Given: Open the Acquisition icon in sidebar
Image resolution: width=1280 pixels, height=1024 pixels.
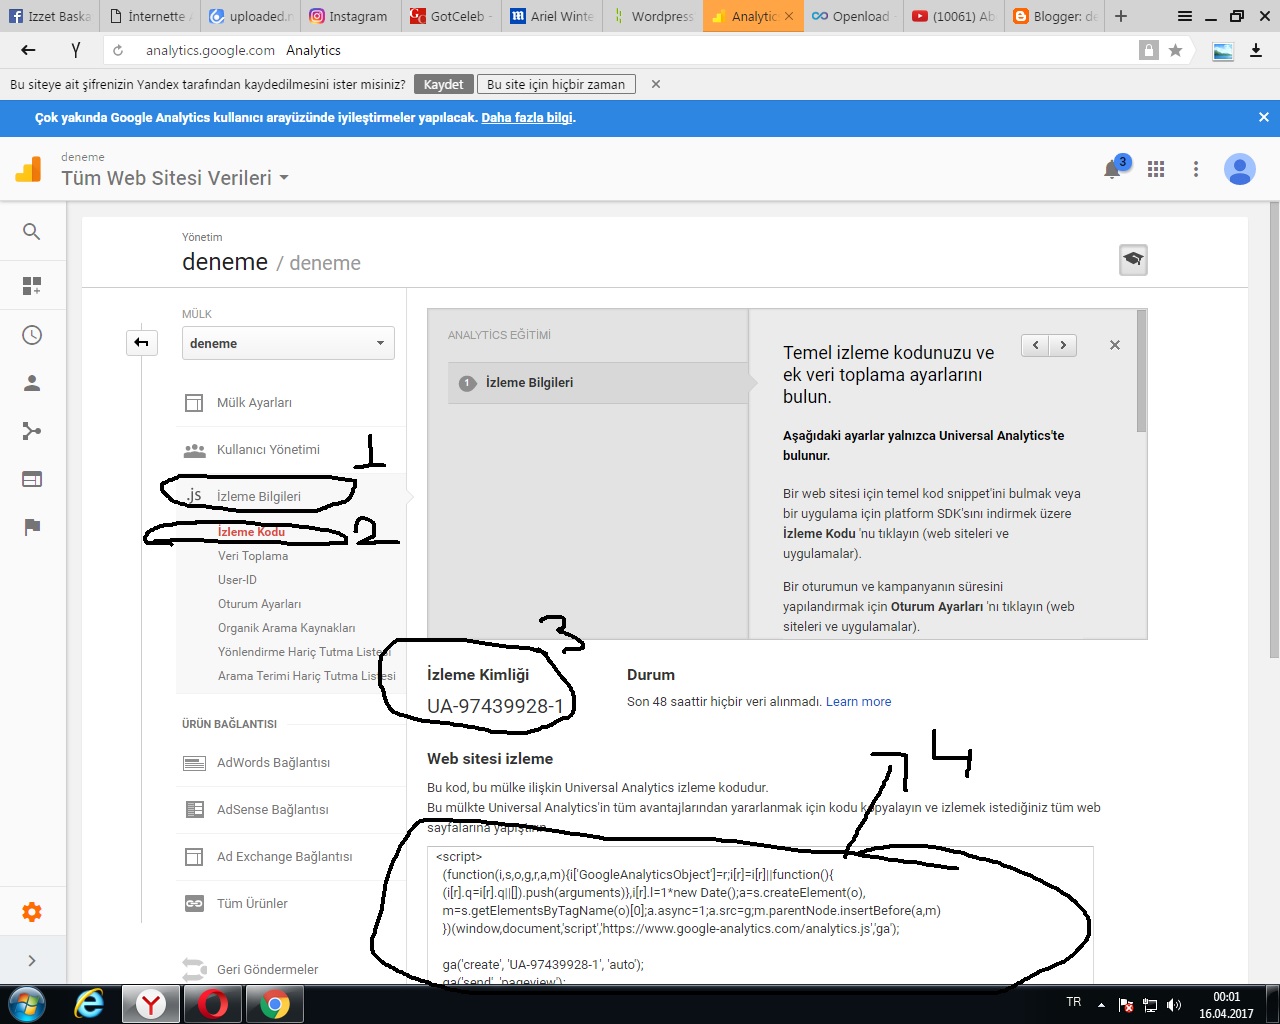Looking at the screenshot, I should tap(32, 431).
